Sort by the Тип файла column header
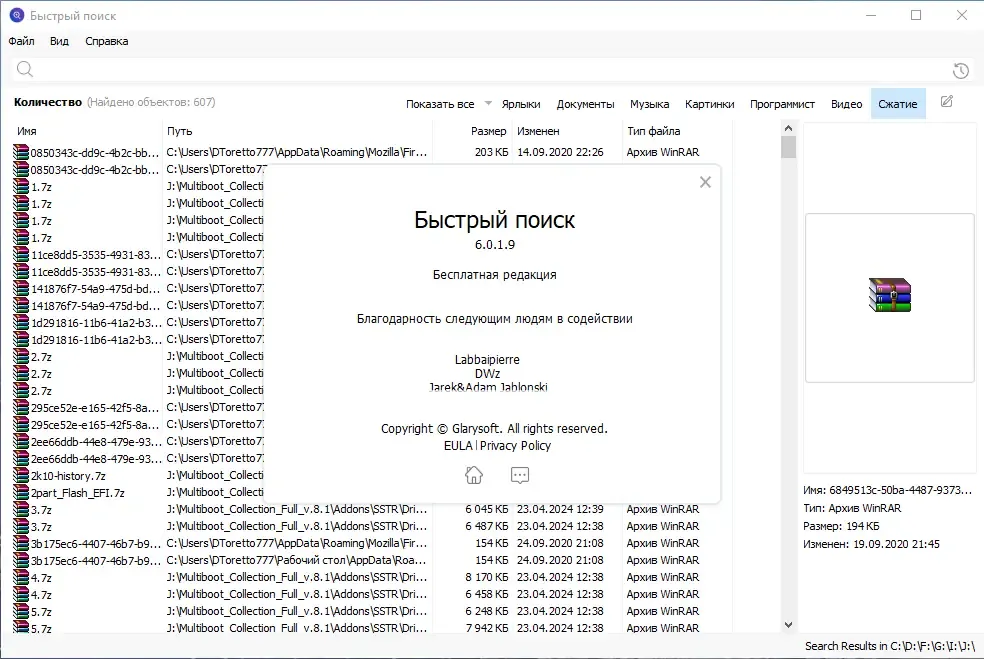Viewport: 984px width, 659px height. [x=653, y=131]
